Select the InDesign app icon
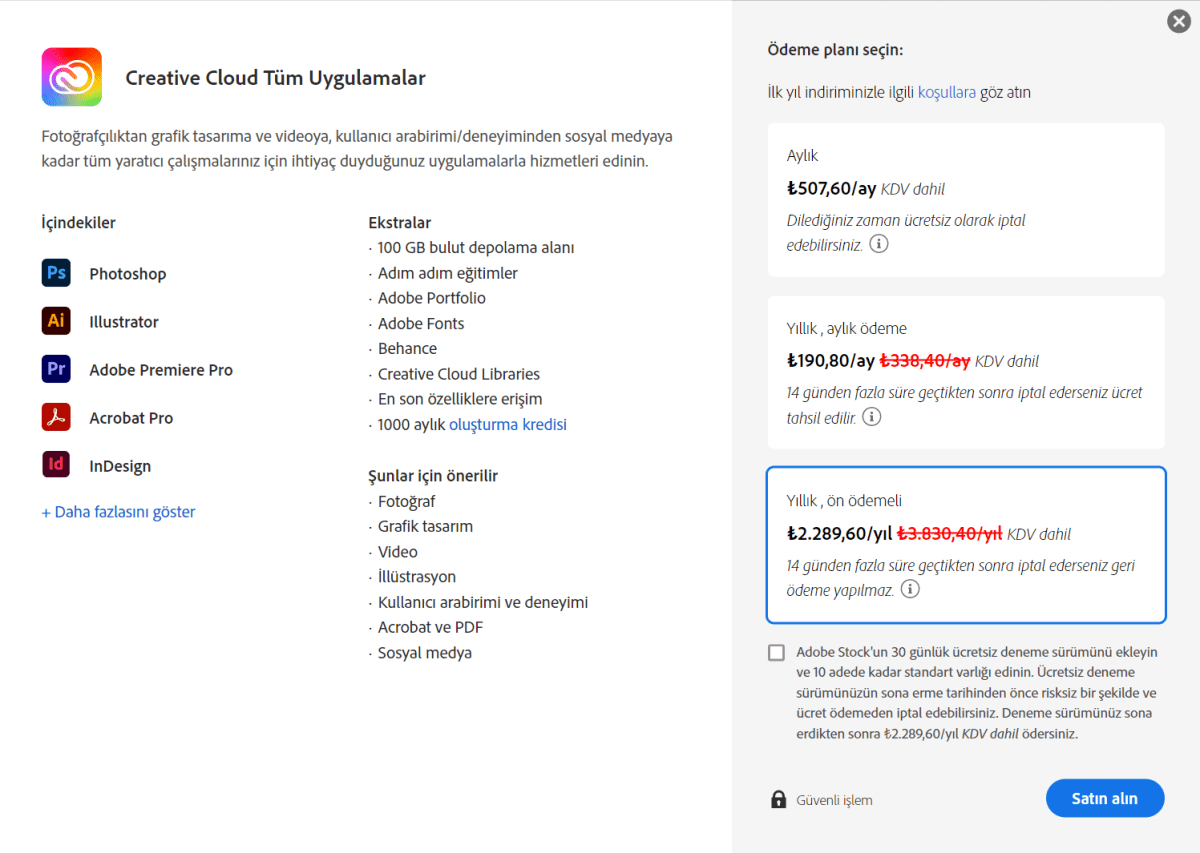Viewport: 1200px width, 853px height. 57,465
